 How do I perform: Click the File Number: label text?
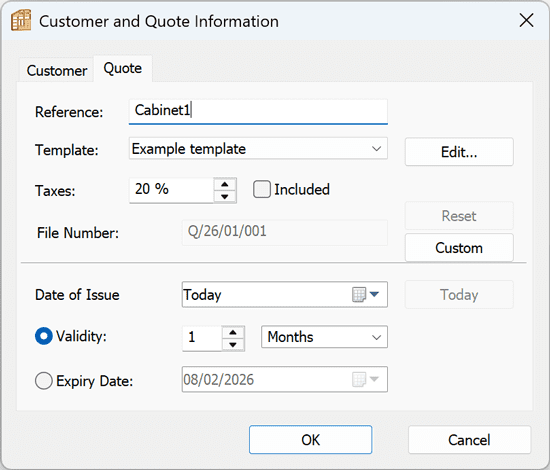[x=78, y=233]
